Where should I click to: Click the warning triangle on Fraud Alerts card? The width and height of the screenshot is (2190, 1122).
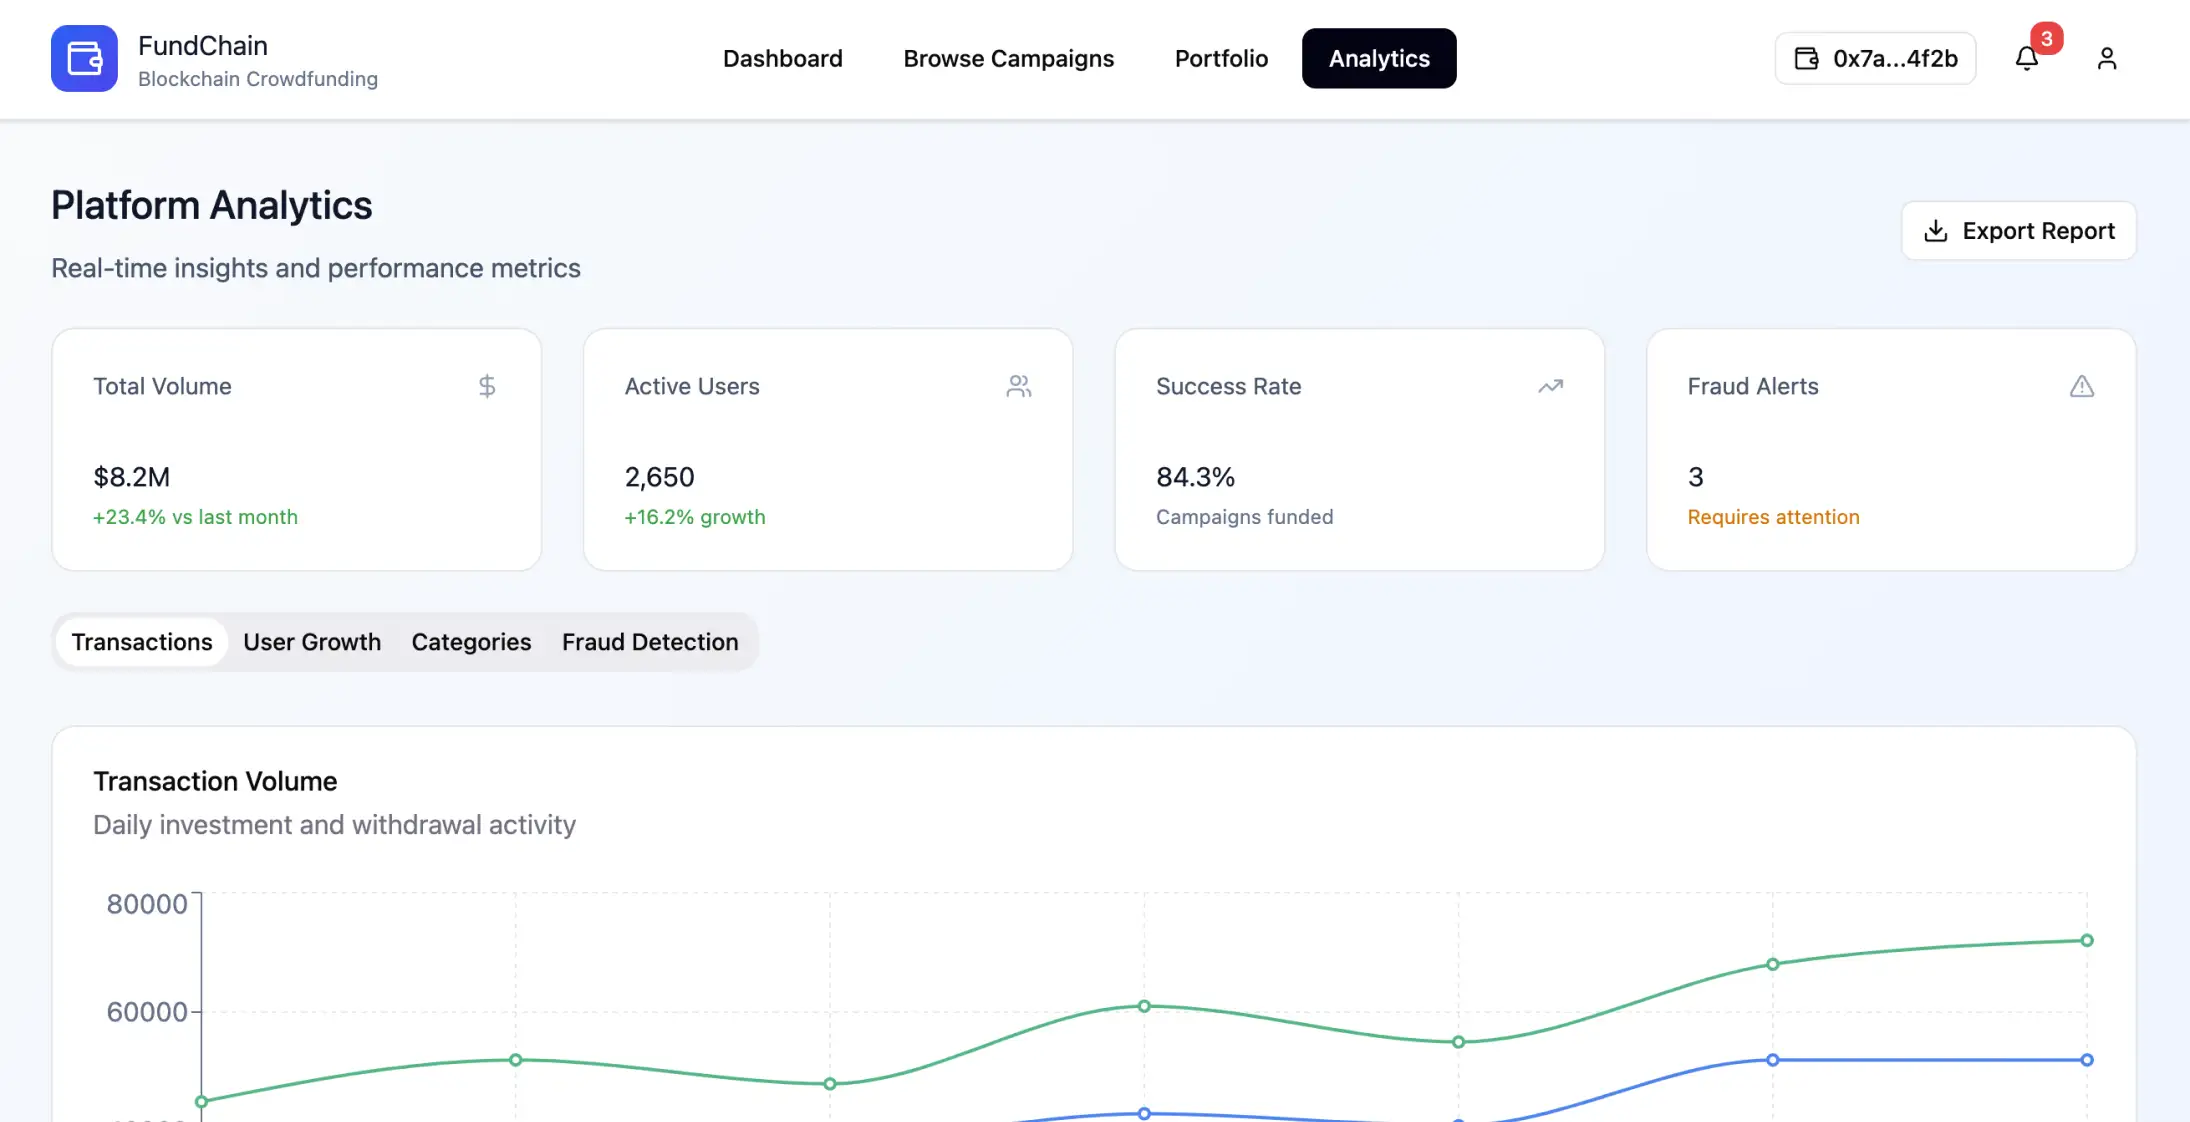(2081, 386)
